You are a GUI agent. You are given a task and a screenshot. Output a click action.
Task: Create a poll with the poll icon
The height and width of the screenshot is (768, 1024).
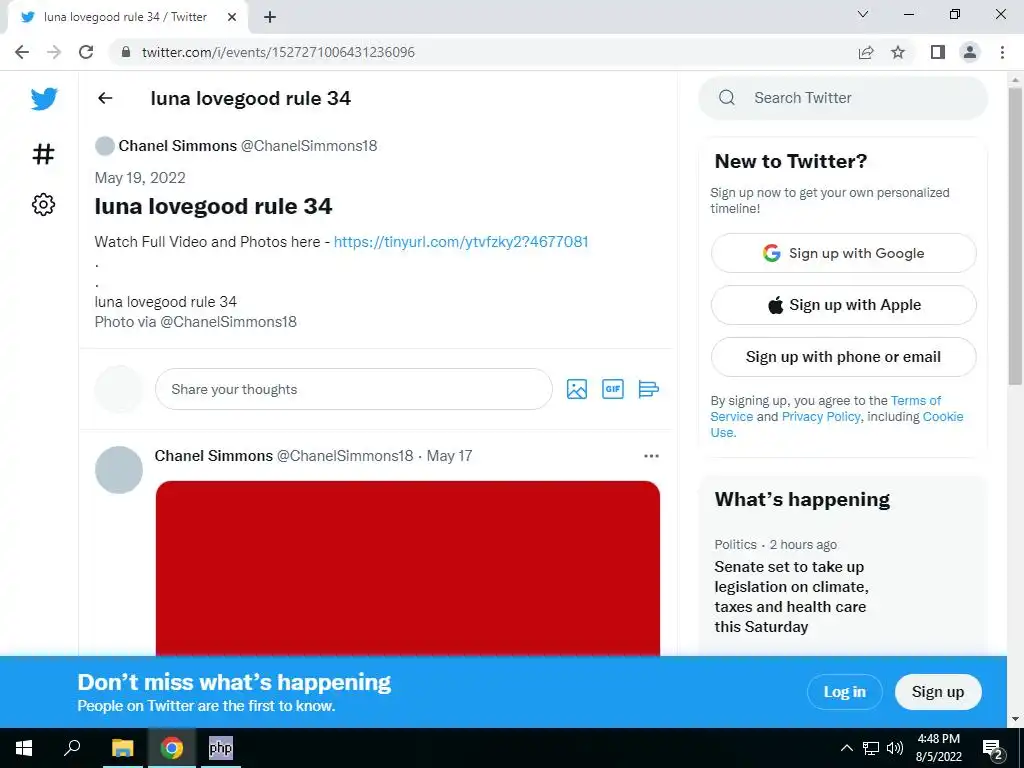point(648,389)
